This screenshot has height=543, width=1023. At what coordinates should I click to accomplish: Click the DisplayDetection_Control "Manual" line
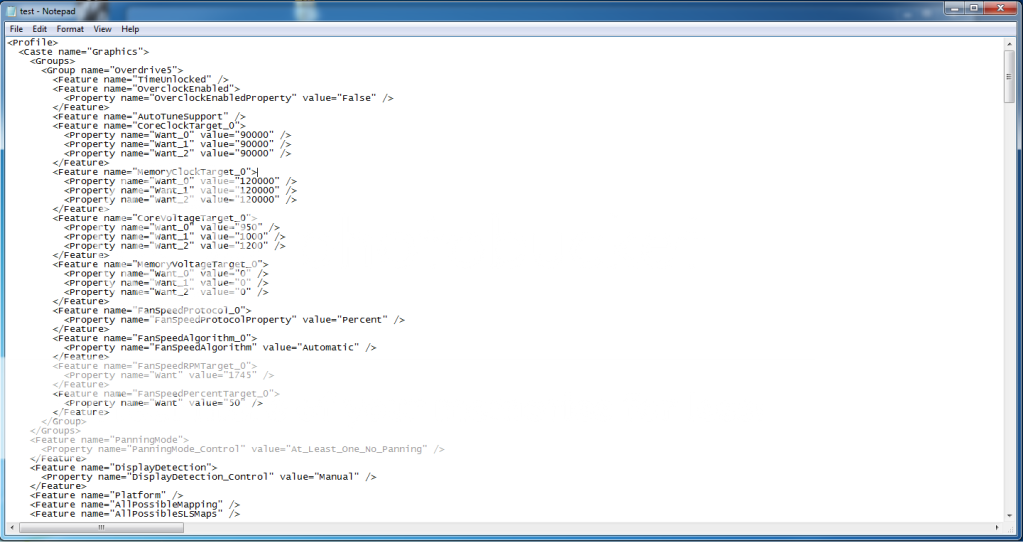[x=208, y=477]
